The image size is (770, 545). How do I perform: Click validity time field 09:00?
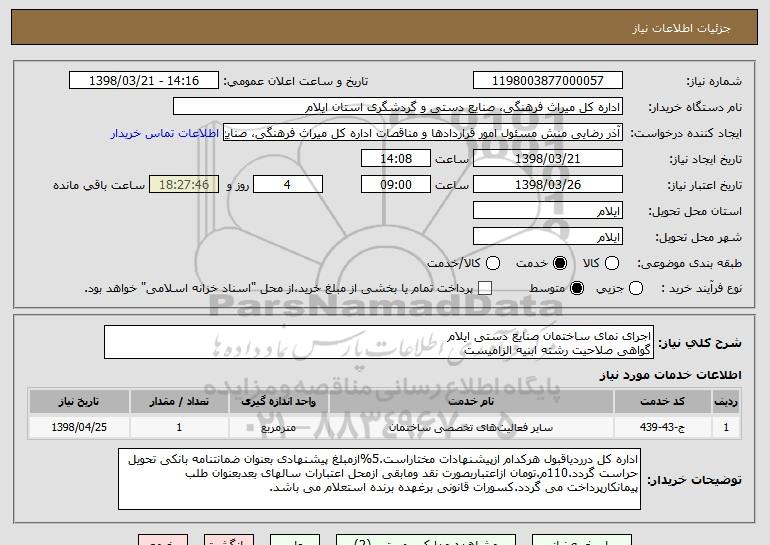[396, 185]
